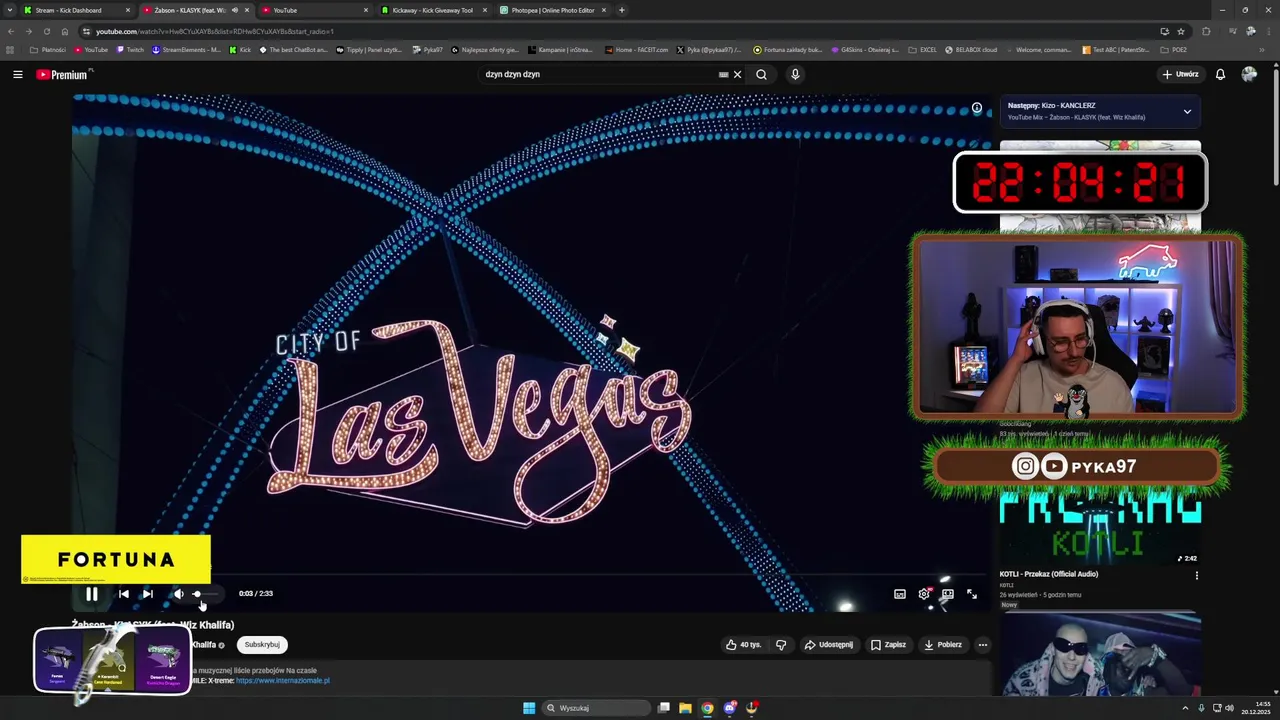Open the 'Kick' bookmark
Image resolution: width=1280 pixels, height=720 pixels.
coord(240,49)
